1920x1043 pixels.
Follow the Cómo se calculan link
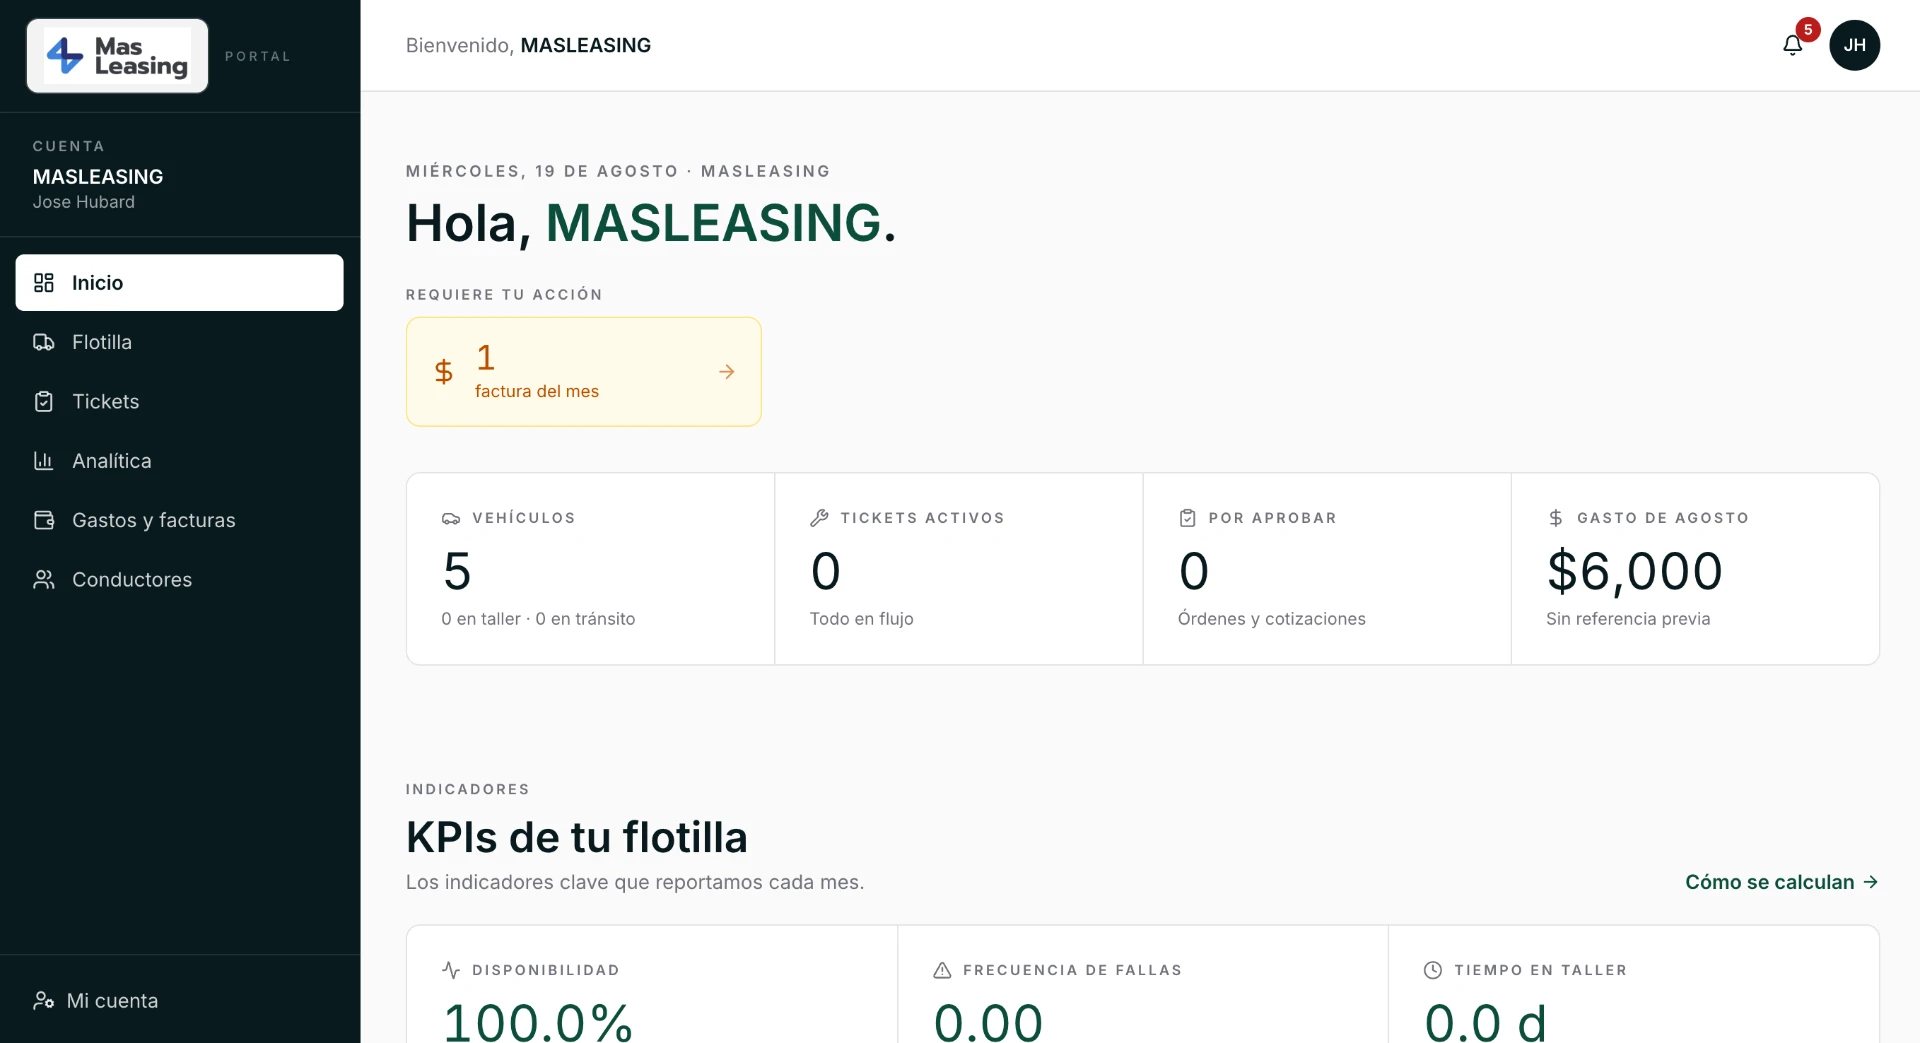(1781, 882)
